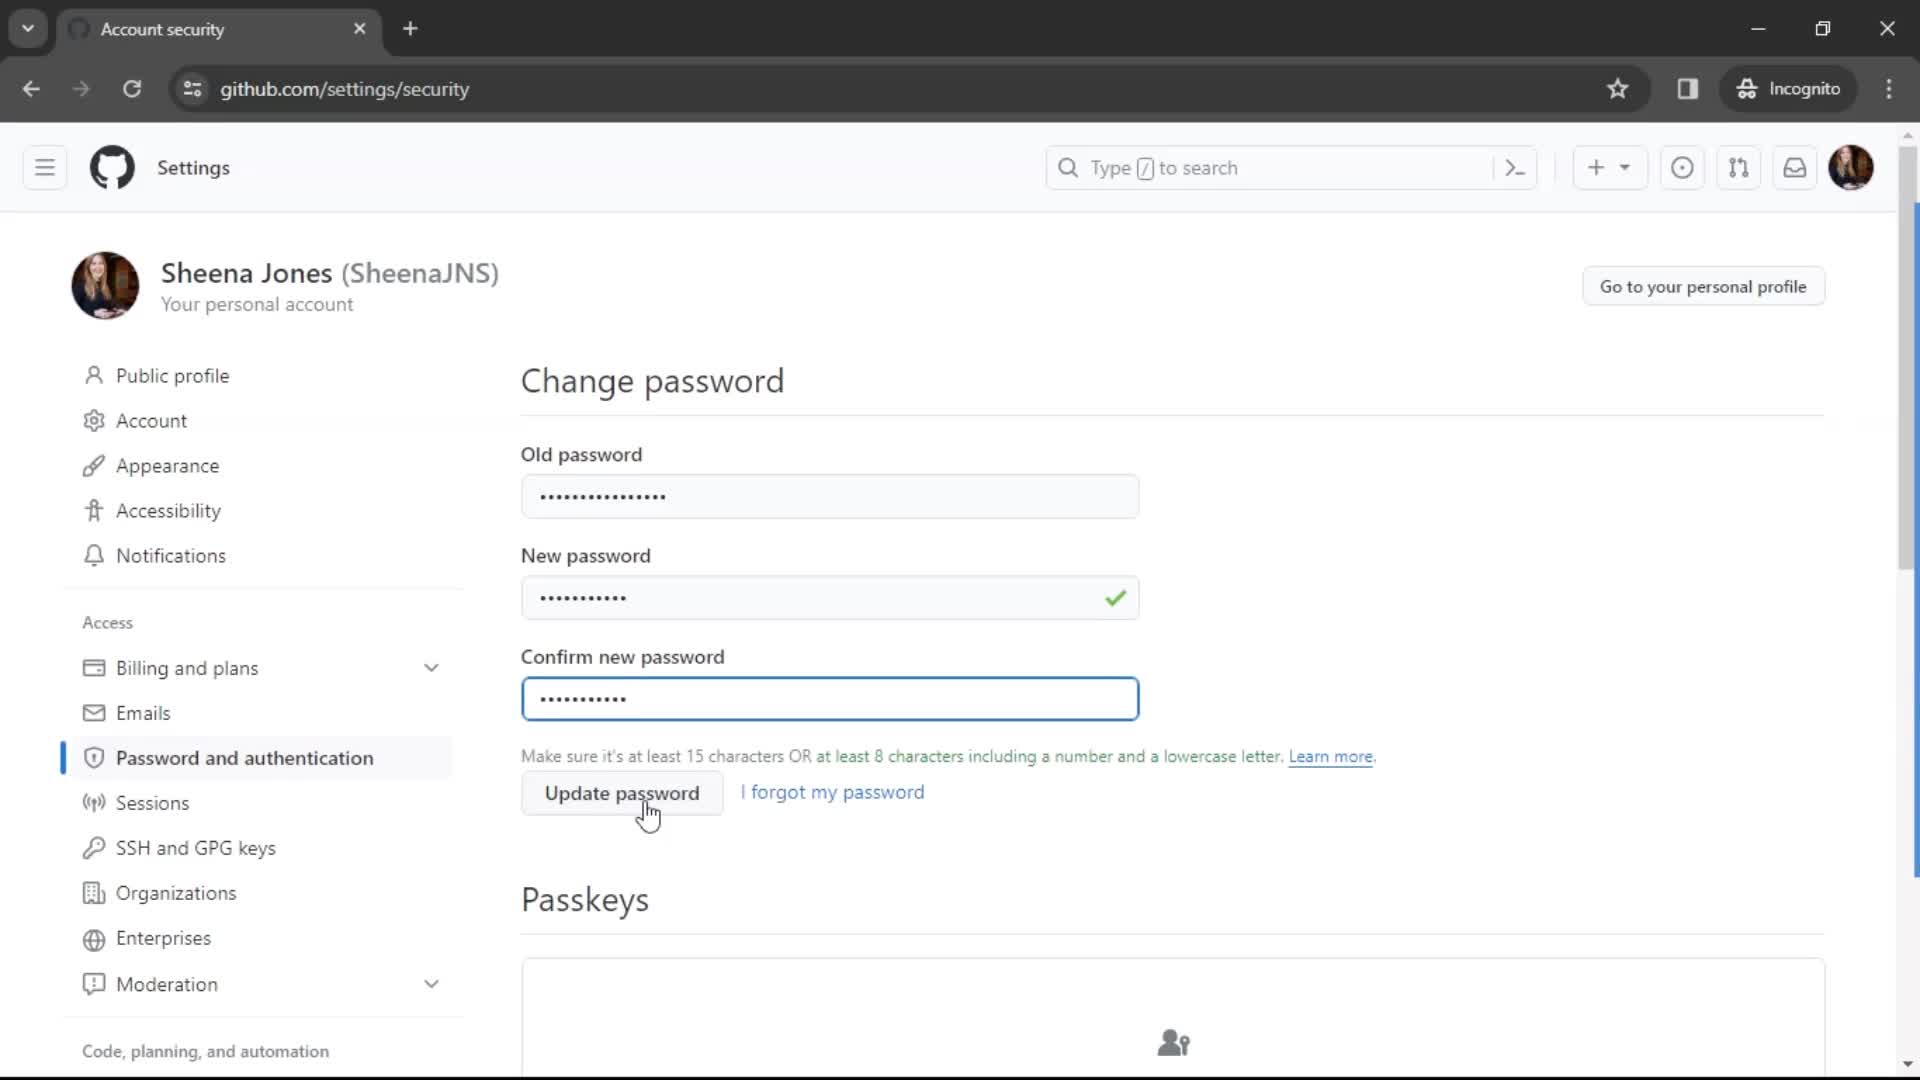Click the user profile avatar icon
The image size is (1920, 1080).
(x=1853, y=167)
